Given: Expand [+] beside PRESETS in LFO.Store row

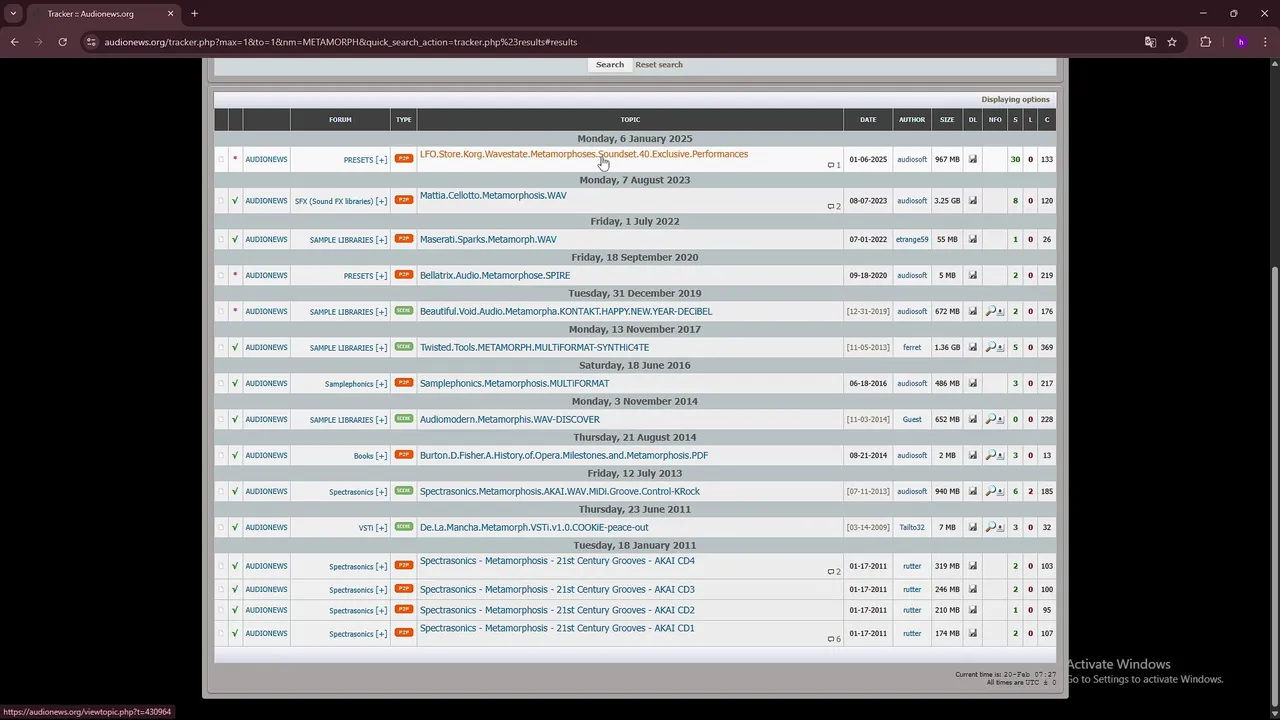Looking at the screenshot, I should click(x=381, y=160).
